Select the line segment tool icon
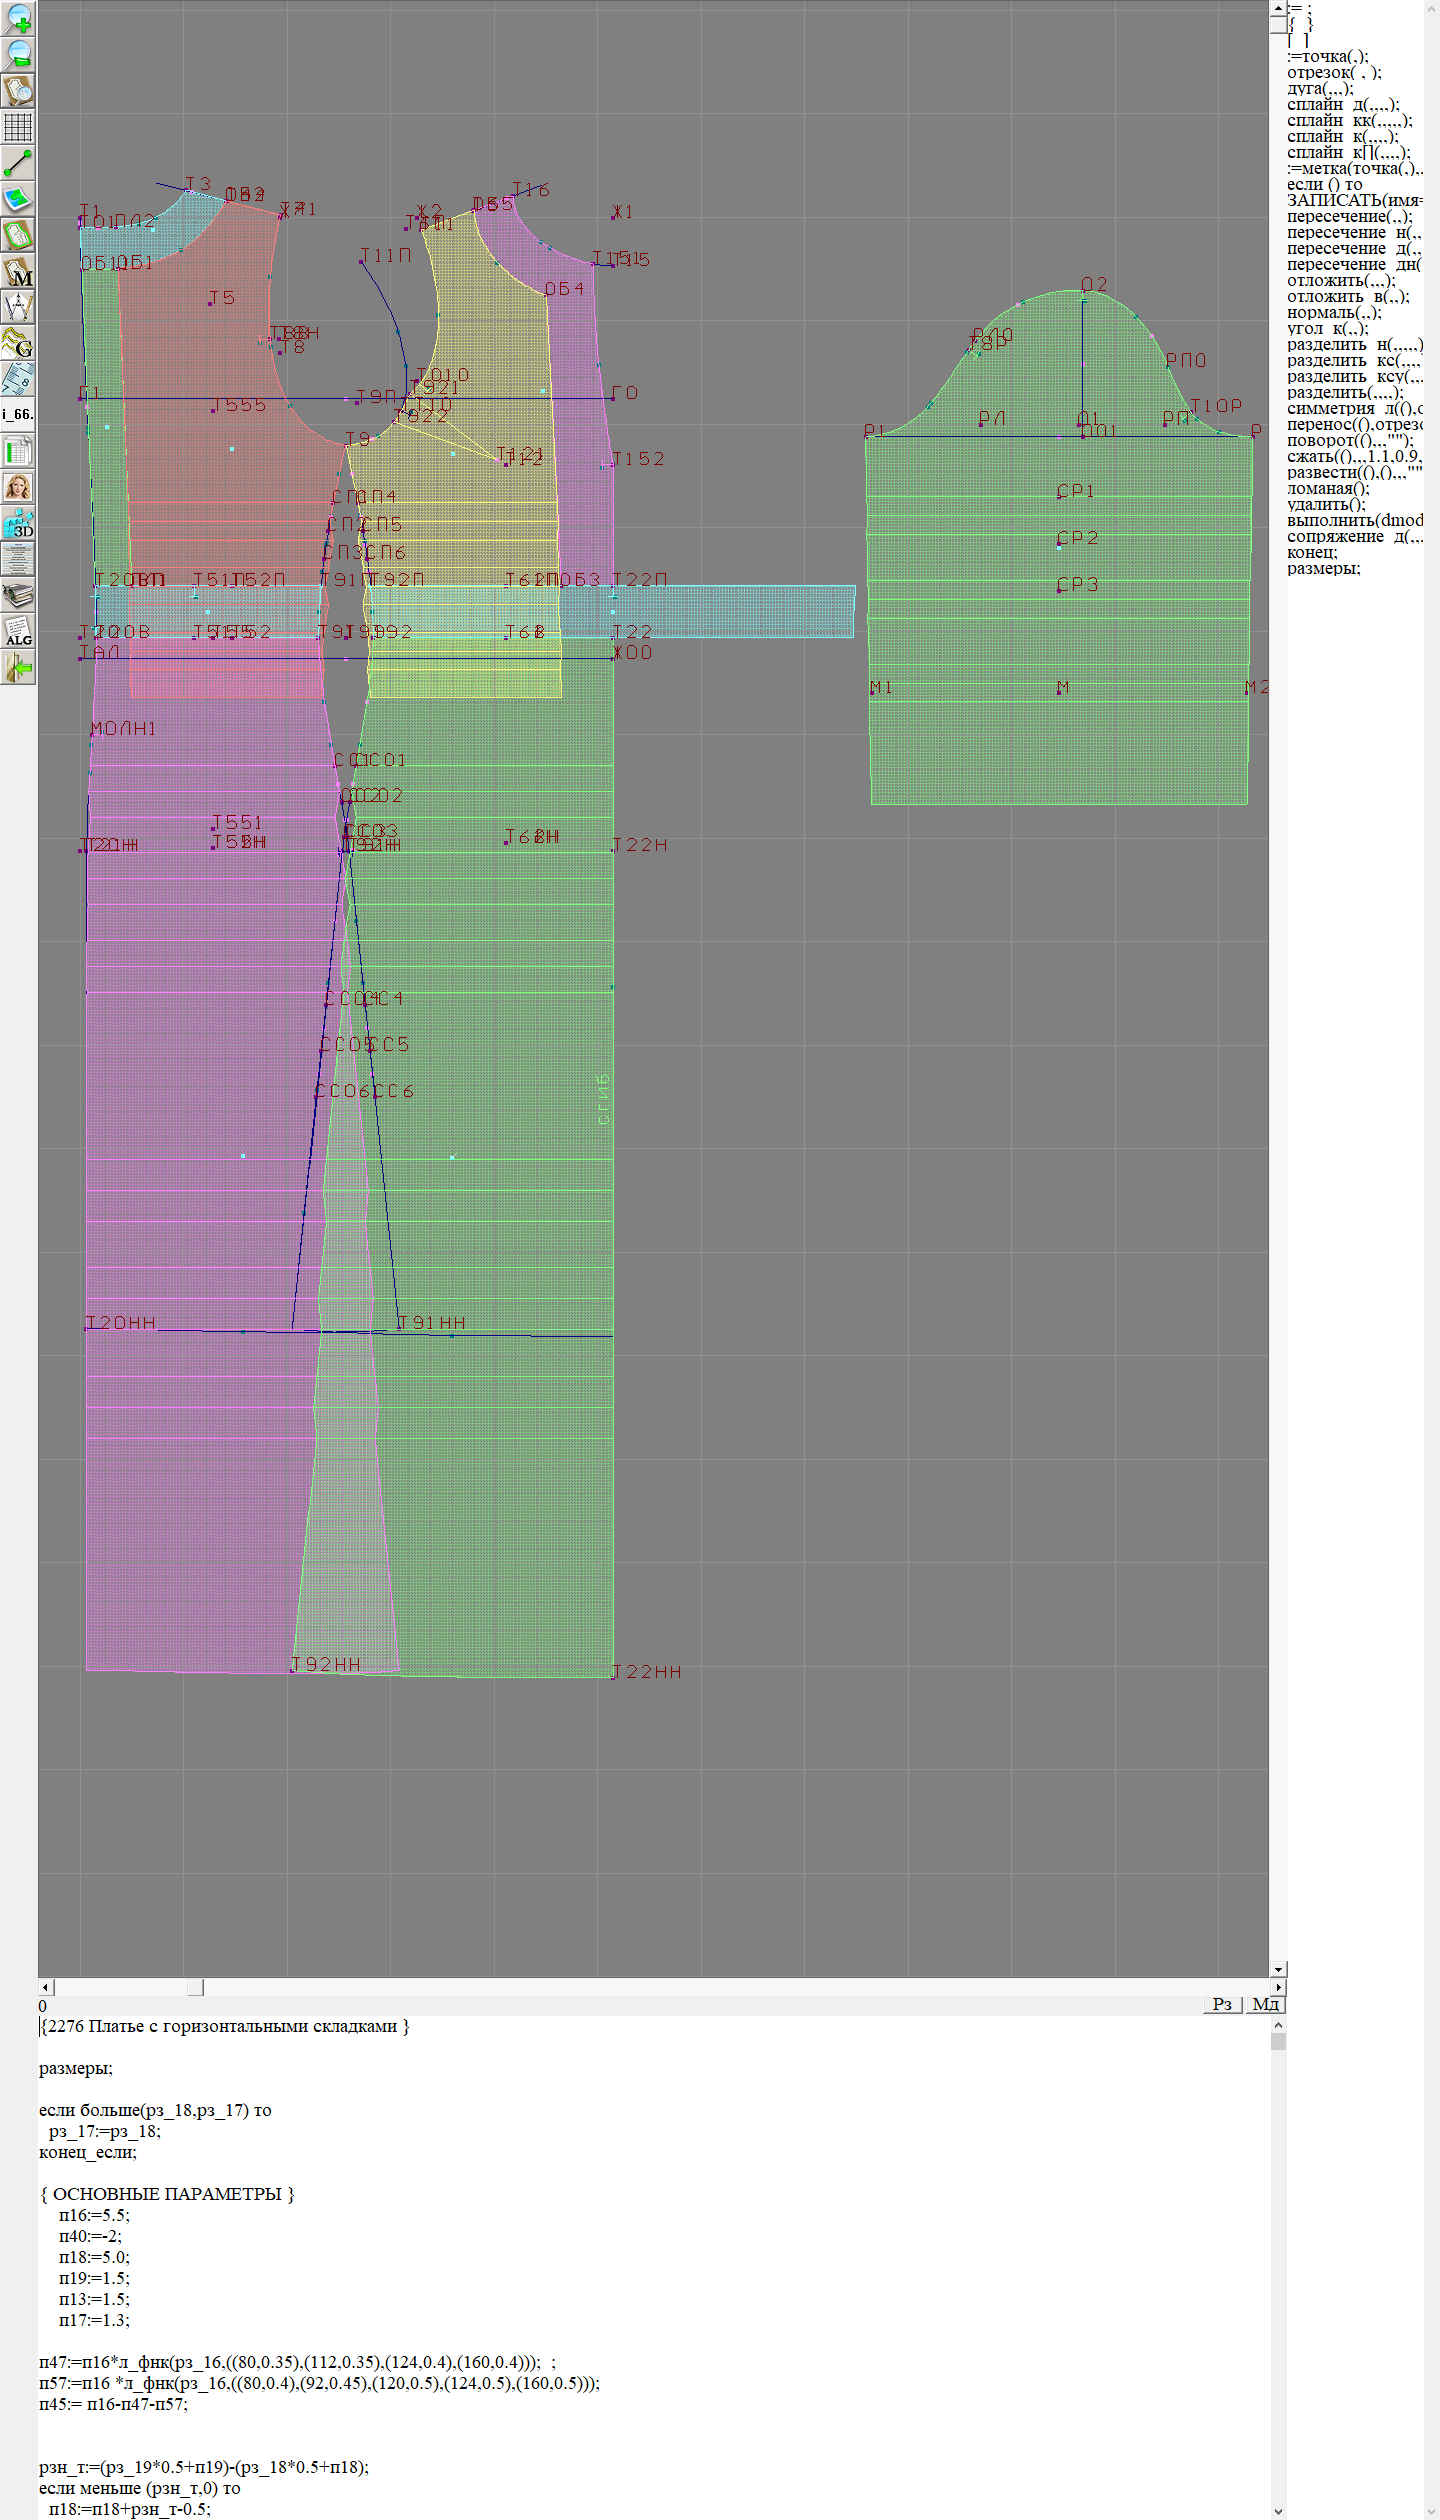The image size is (1440, 2520). 18,163
